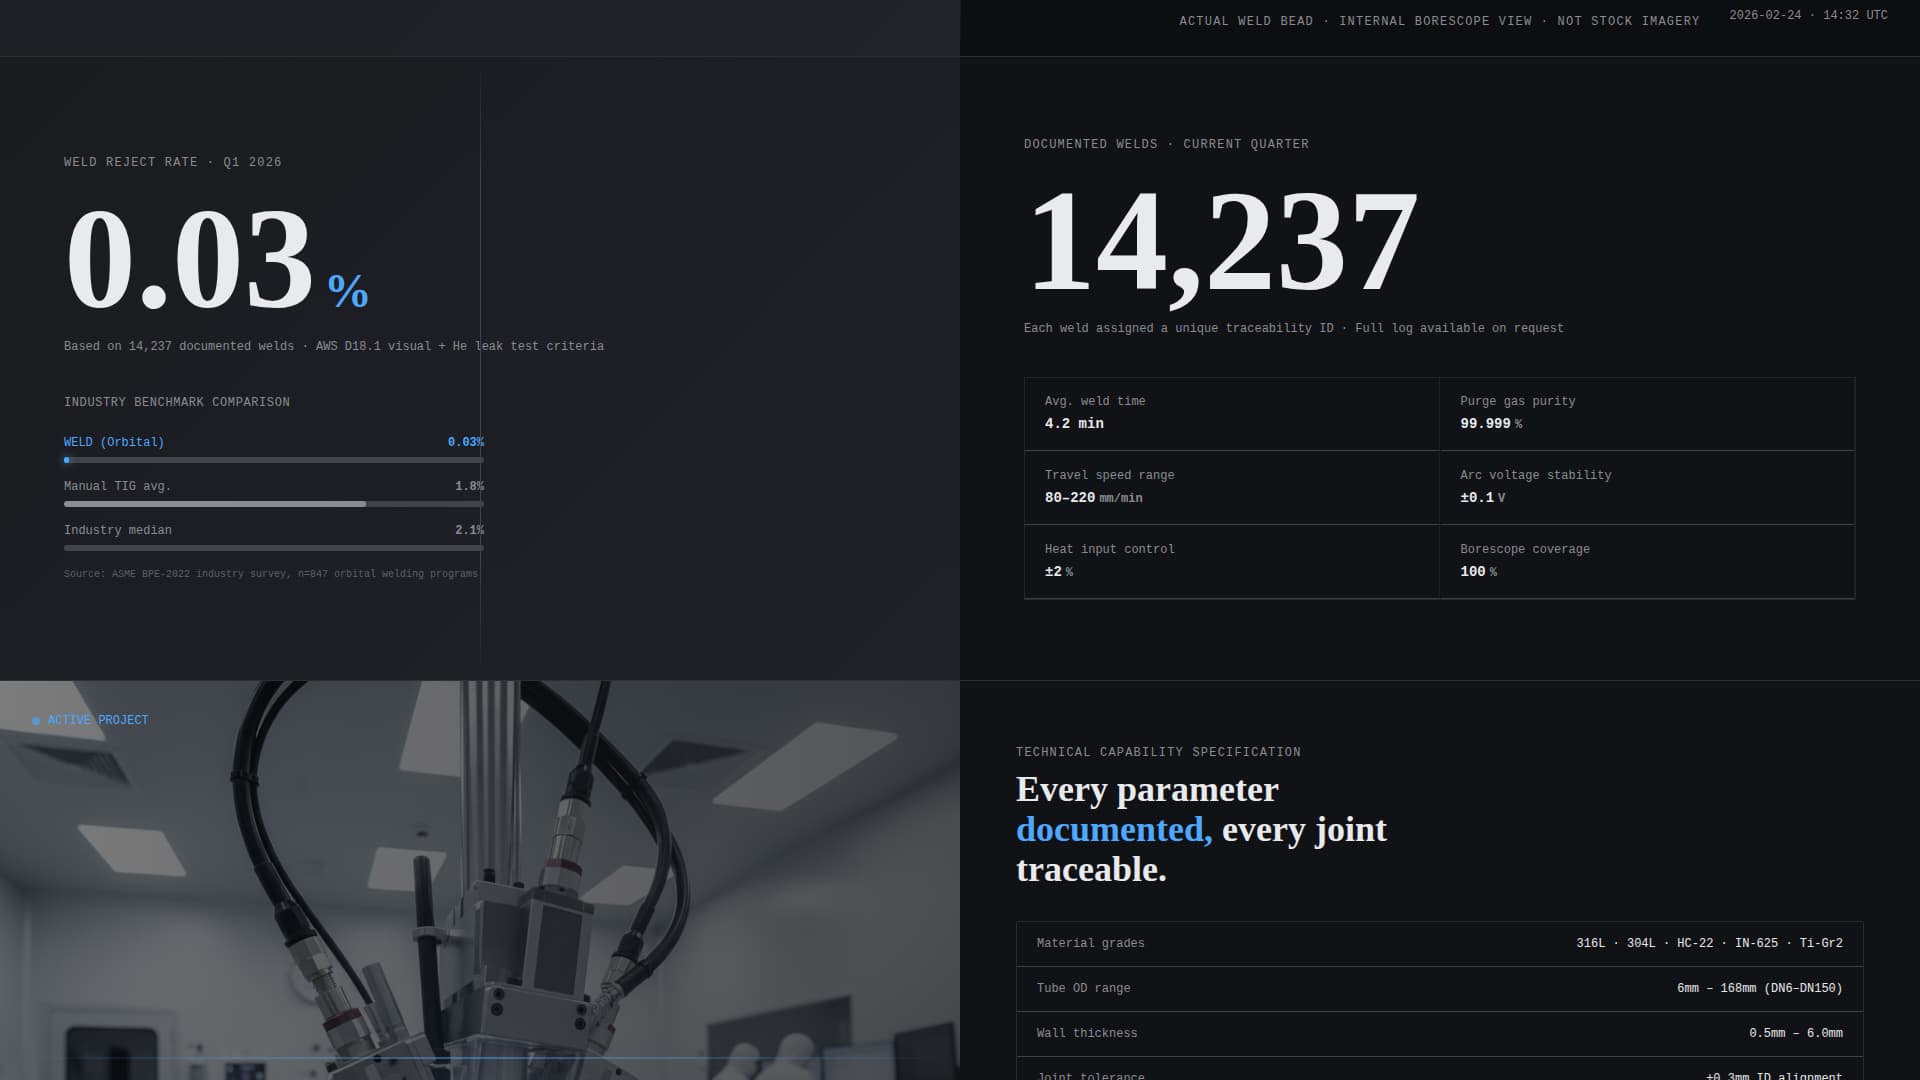Select the Tube OD range specification row

(1438, 988)
